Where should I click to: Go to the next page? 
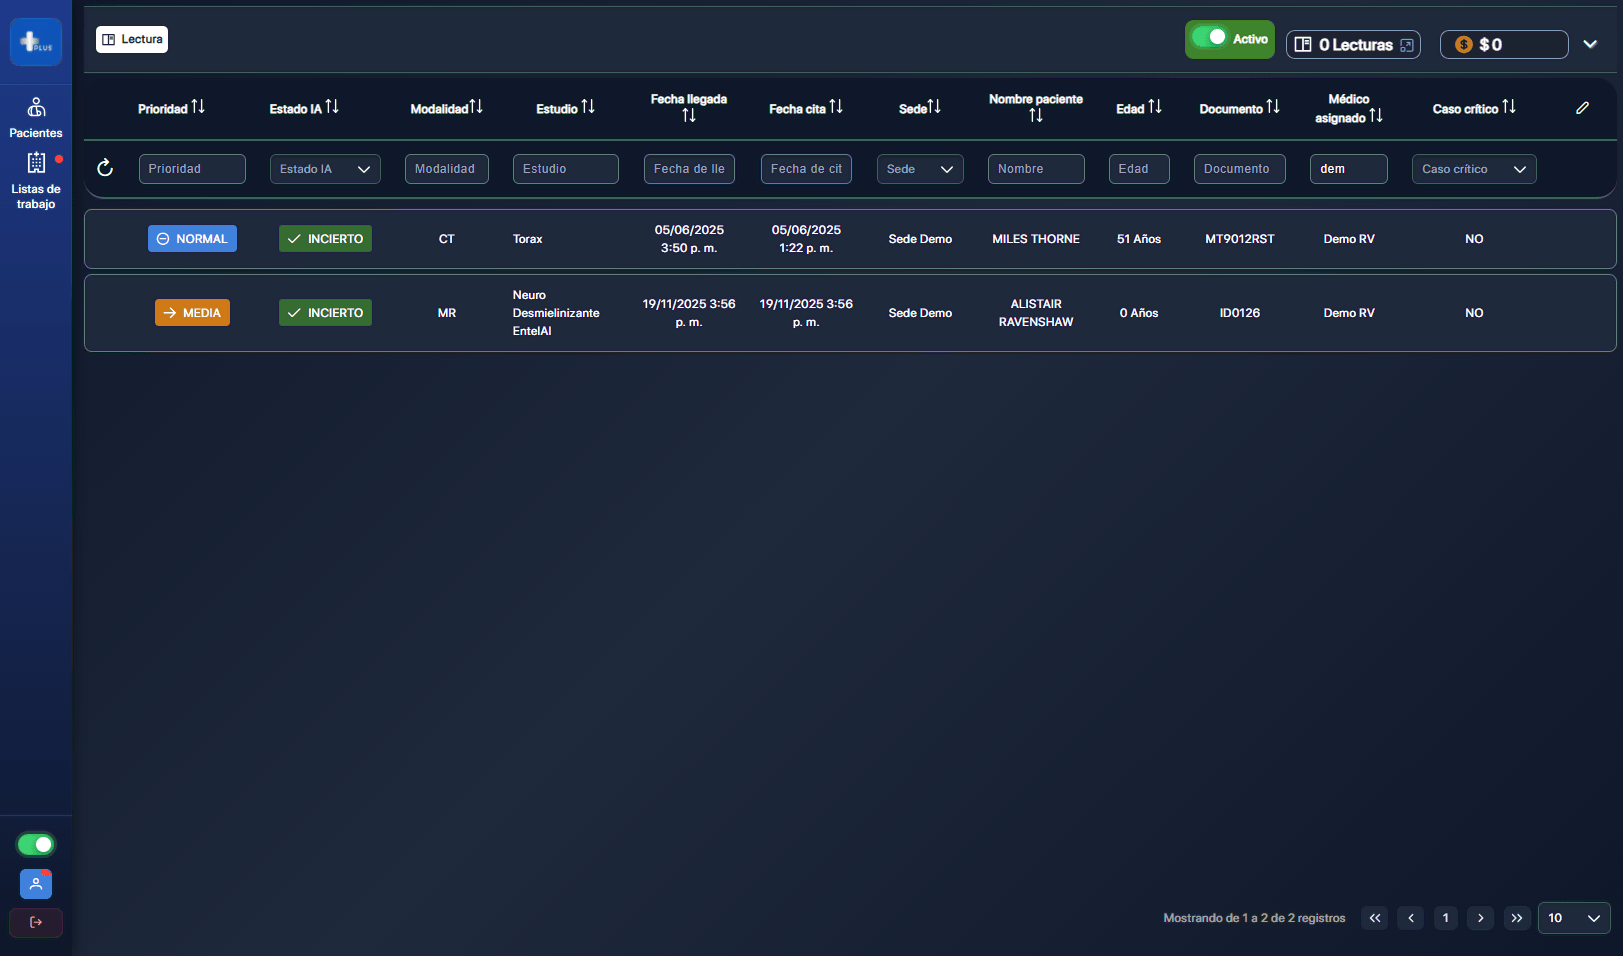(1481, 918)
